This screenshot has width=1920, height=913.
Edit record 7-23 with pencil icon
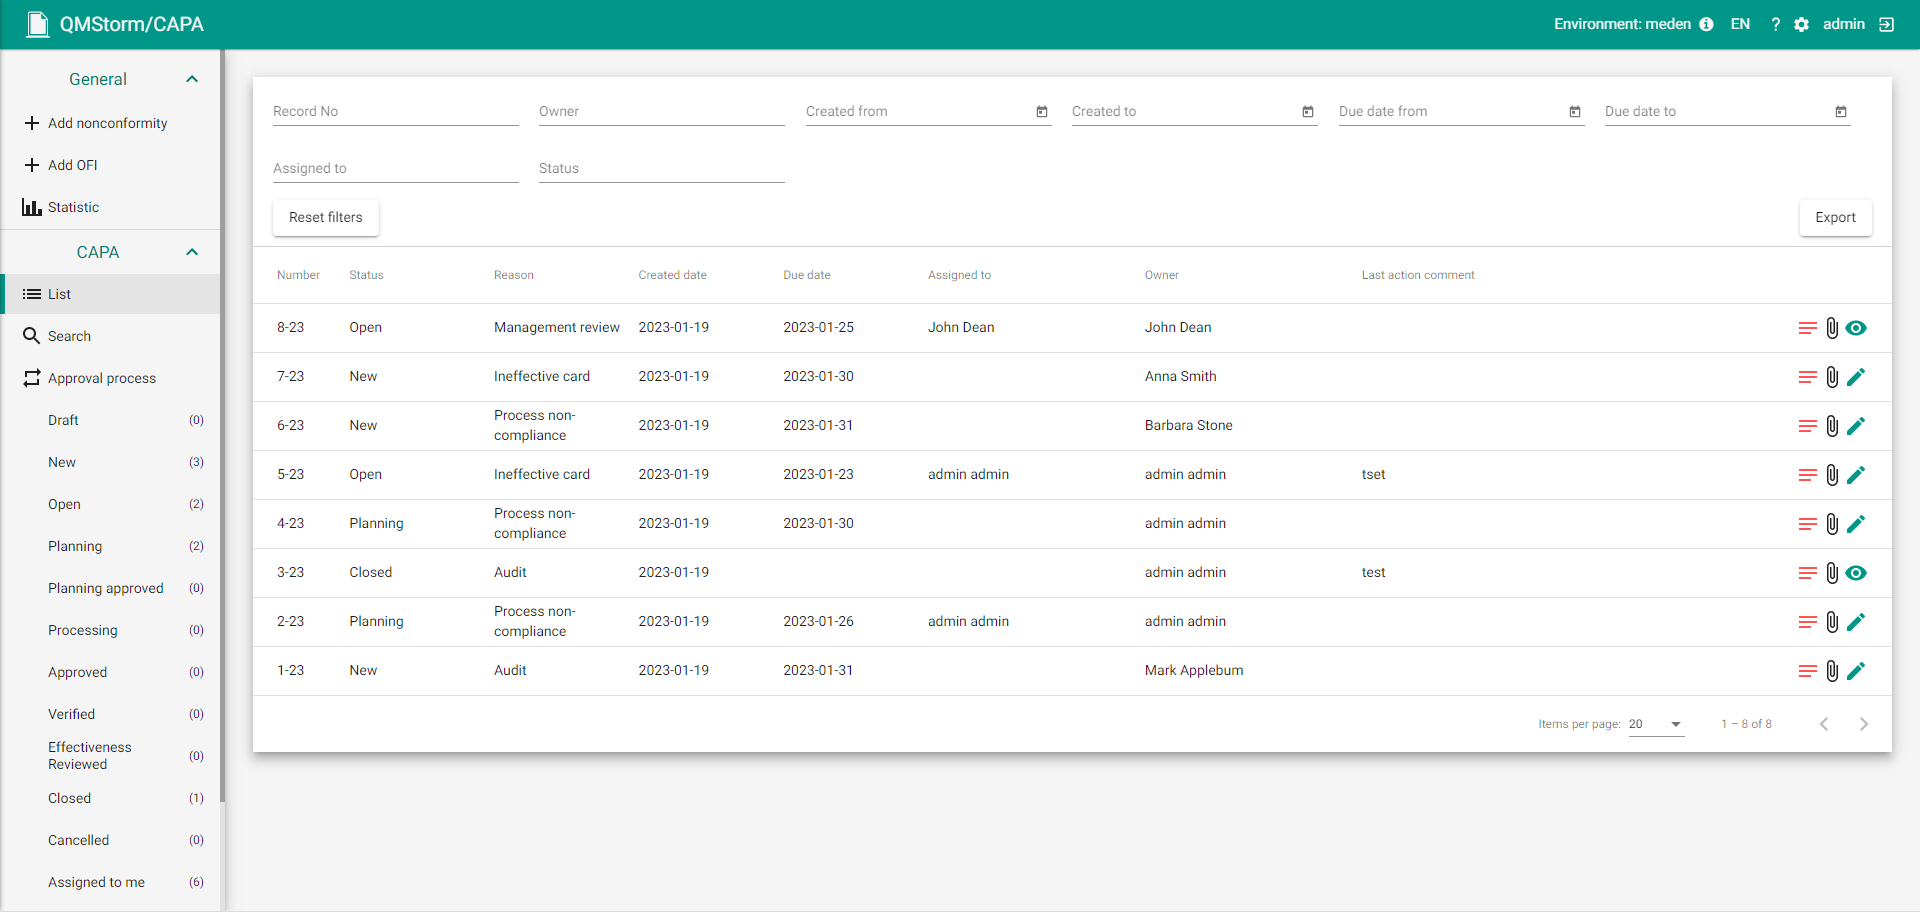pos(1856,377)
